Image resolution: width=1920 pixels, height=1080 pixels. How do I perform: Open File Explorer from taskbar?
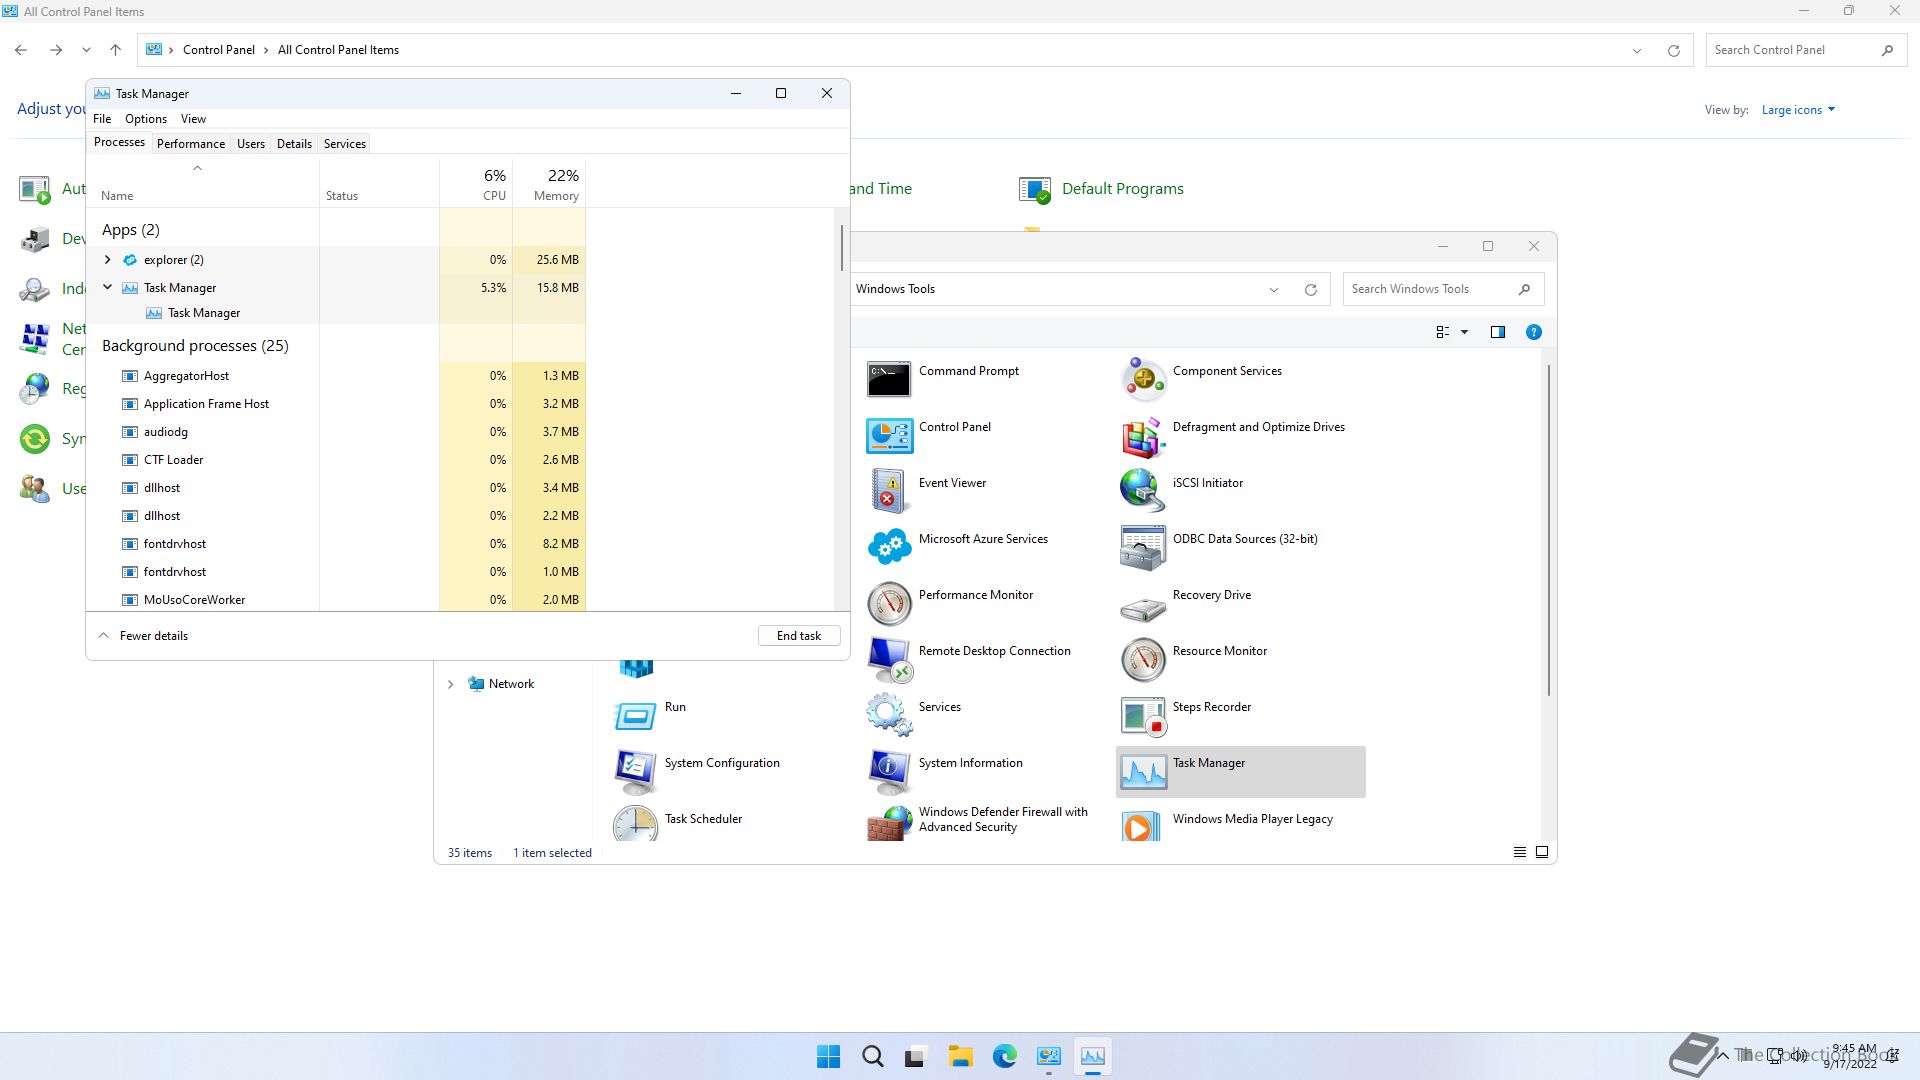[x=960, y=1056]
